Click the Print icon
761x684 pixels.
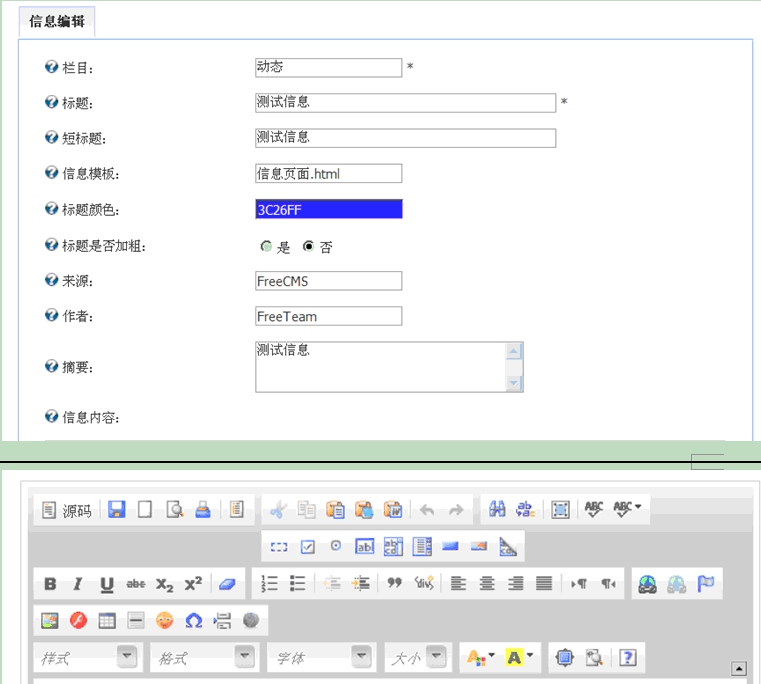tap(203, 510)
